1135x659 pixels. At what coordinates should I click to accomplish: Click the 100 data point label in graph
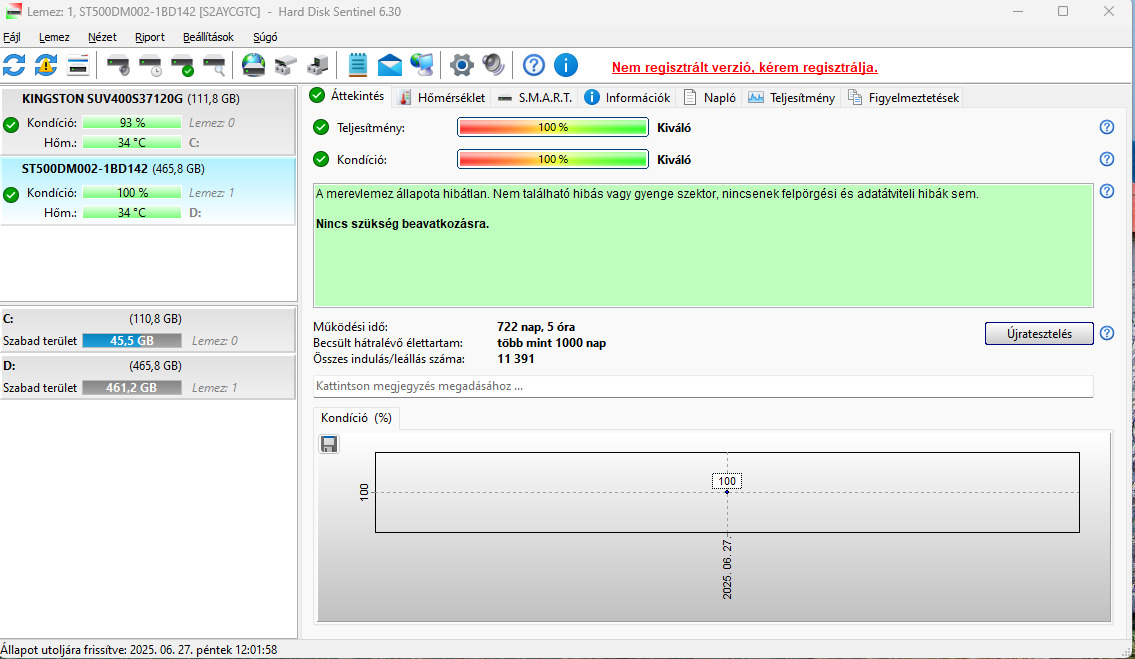(x=727, y=481)
